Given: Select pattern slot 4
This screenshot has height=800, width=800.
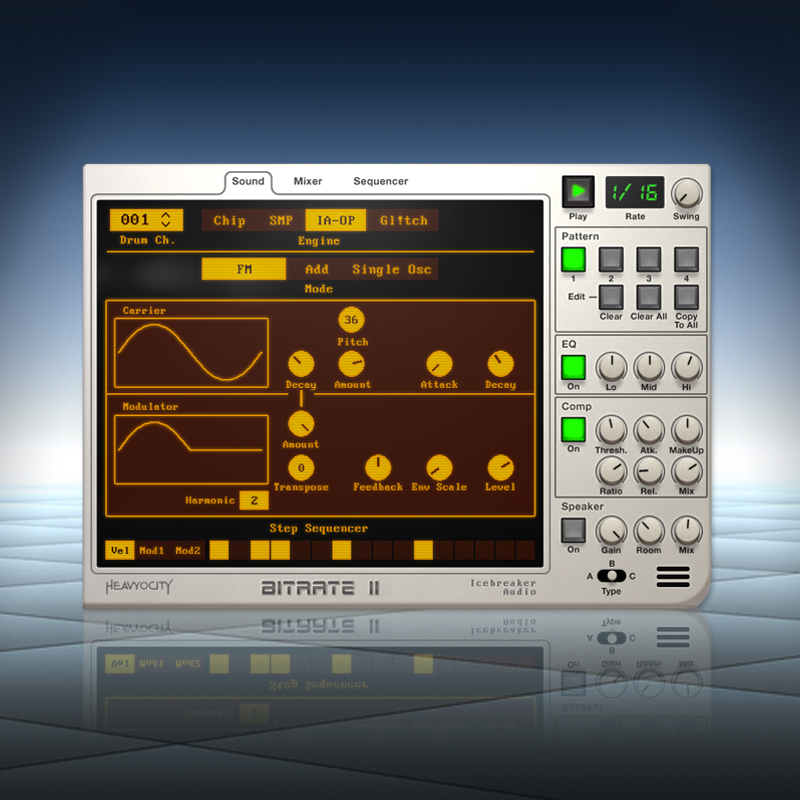Looking at the screenshot, I should (x=685, y=260).
